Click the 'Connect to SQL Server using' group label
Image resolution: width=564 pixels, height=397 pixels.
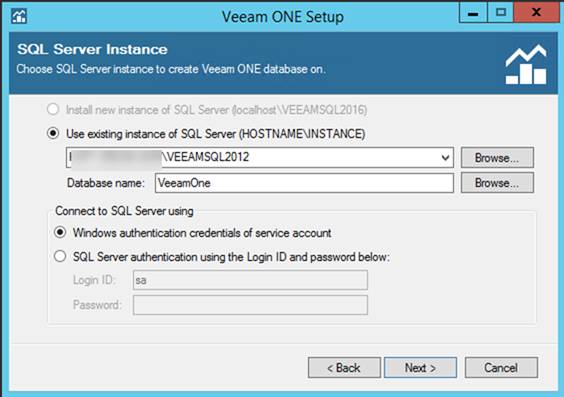pos(124,211)
